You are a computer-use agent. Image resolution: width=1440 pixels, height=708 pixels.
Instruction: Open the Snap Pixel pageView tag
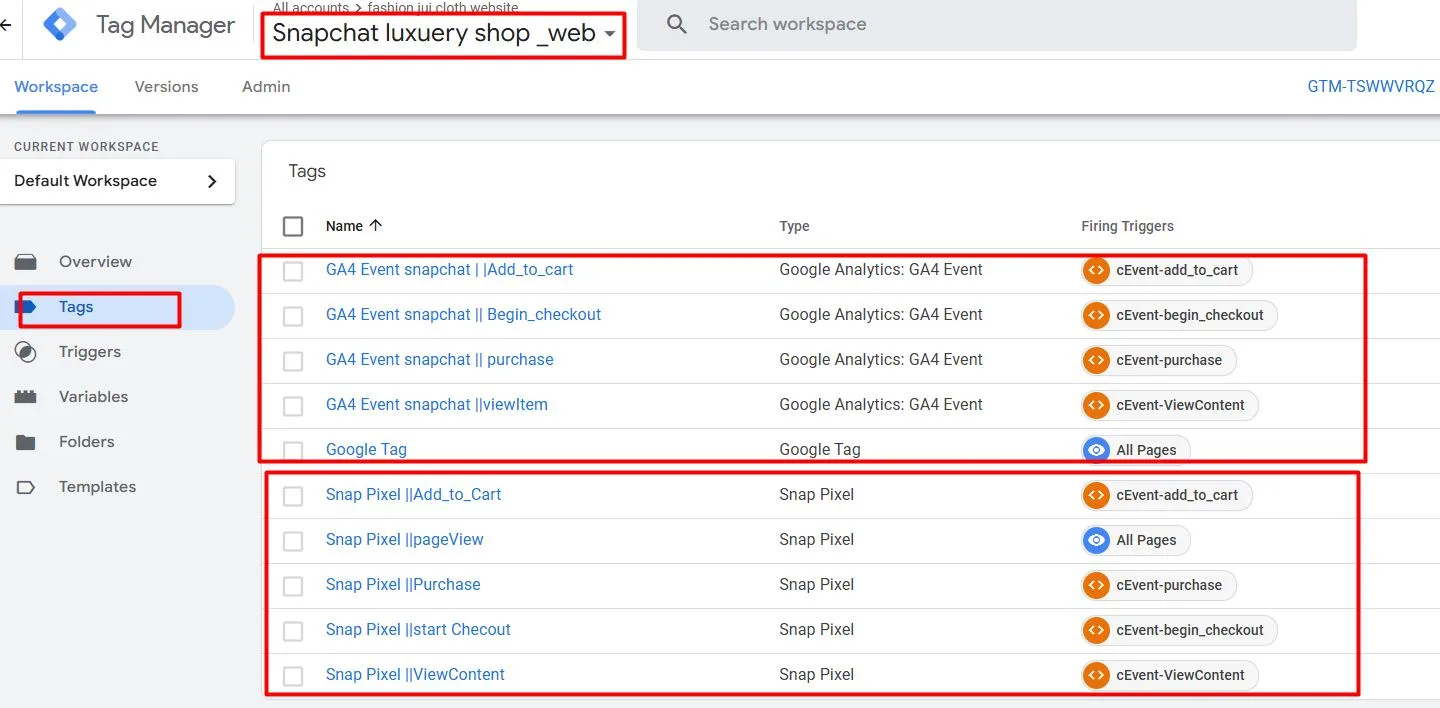(x=405, y=540)
